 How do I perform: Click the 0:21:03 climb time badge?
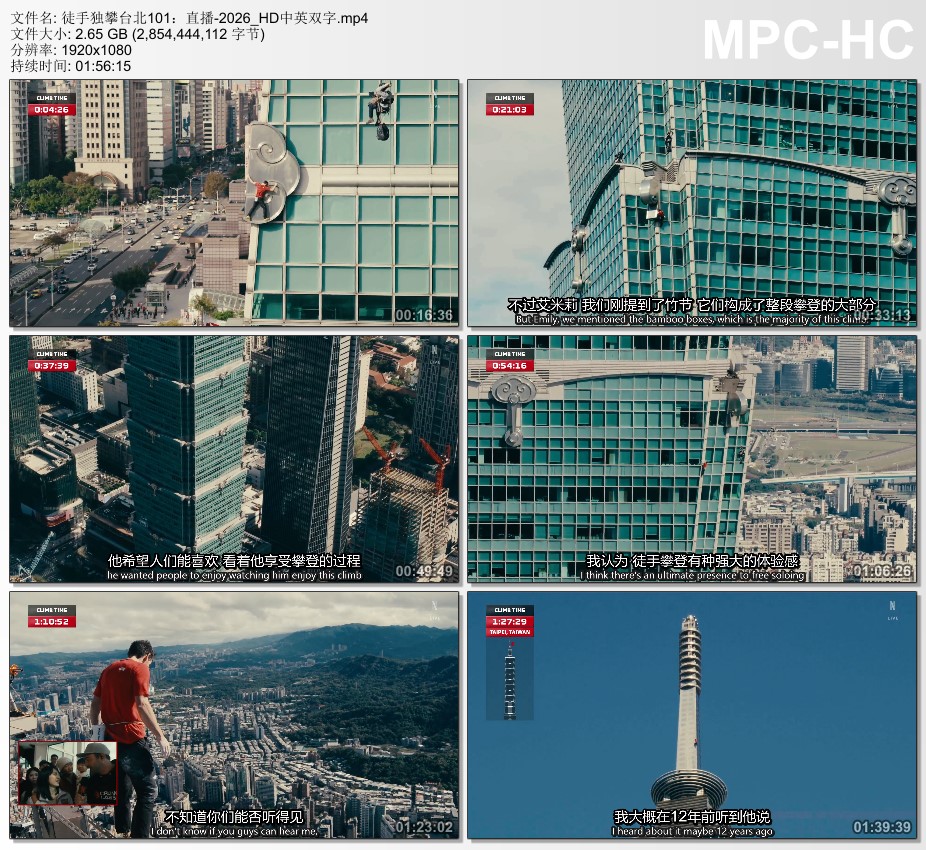(510, 105)
